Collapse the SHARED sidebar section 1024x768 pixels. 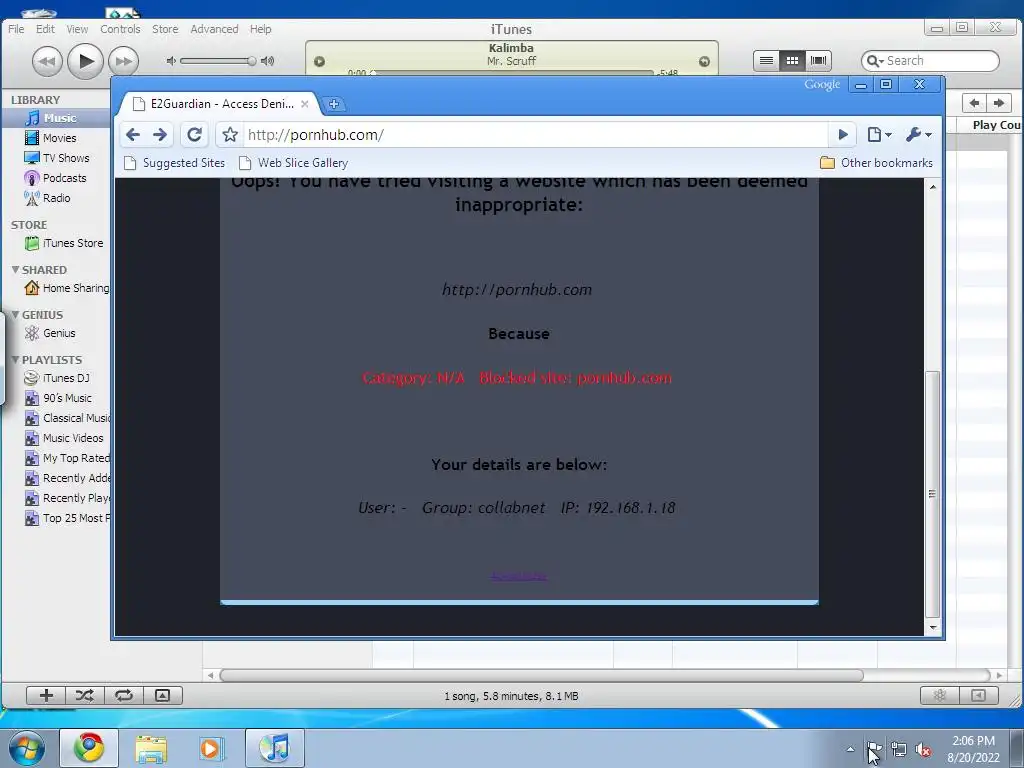pos(15,270)
